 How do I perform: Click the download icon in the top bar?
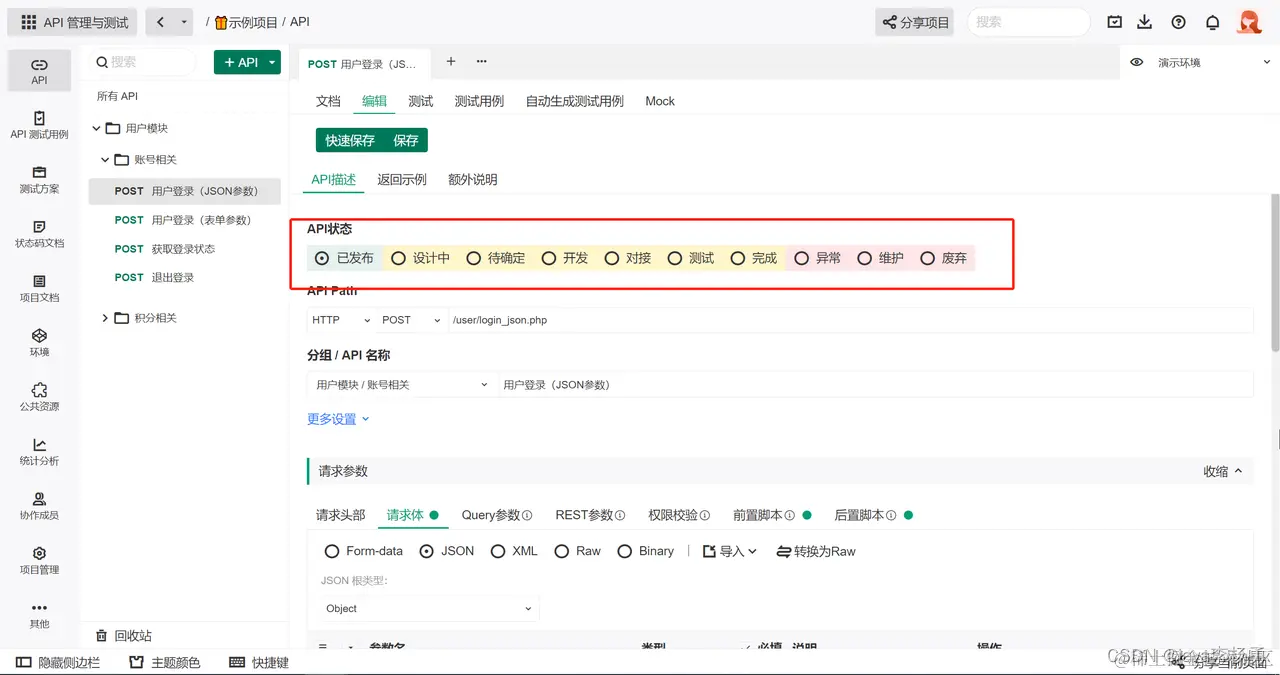point(1146,21)
